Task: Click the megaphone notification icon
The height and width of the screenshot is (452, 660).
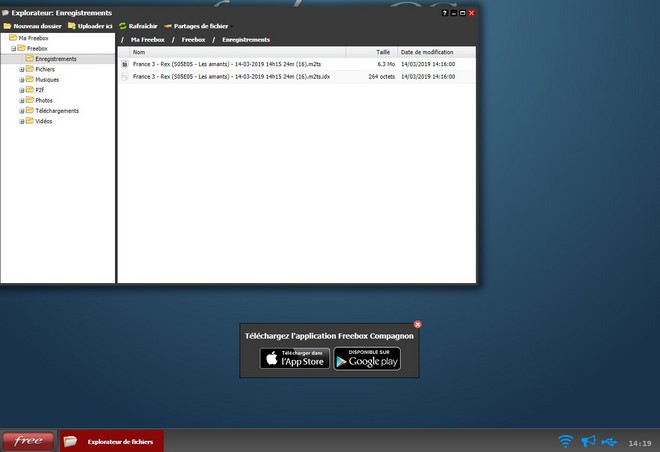Action: [x=588, y=441]
